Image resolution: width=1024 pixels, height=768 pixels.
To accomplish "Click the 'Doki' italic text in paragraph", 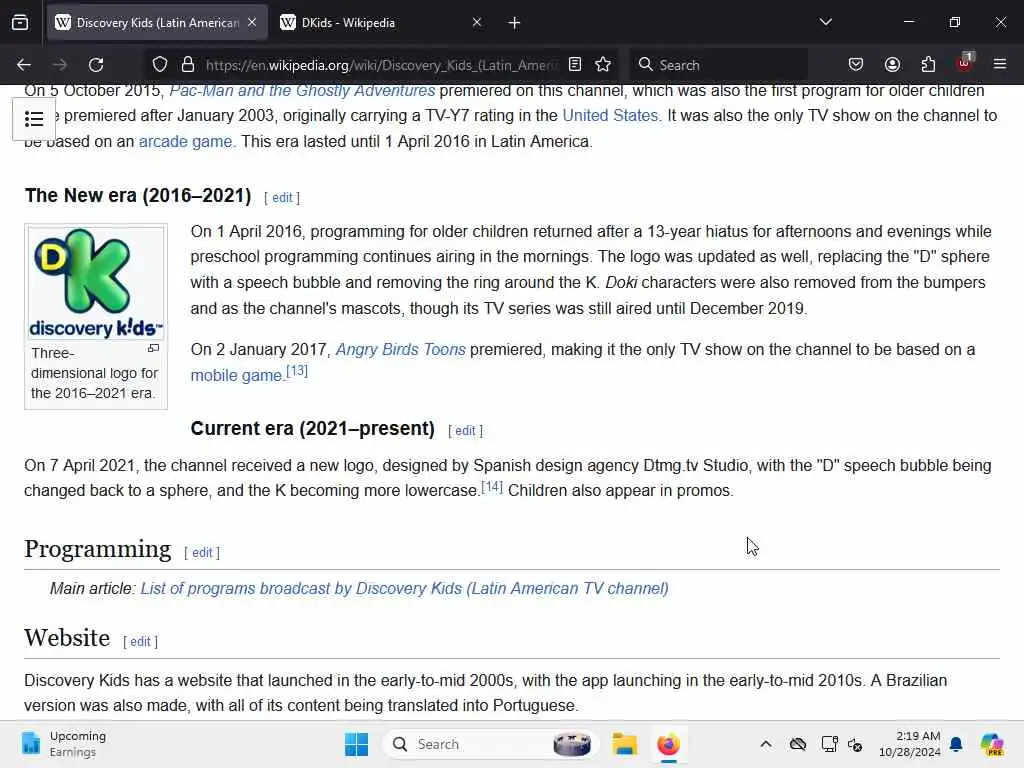I will (x=622, y=283).
